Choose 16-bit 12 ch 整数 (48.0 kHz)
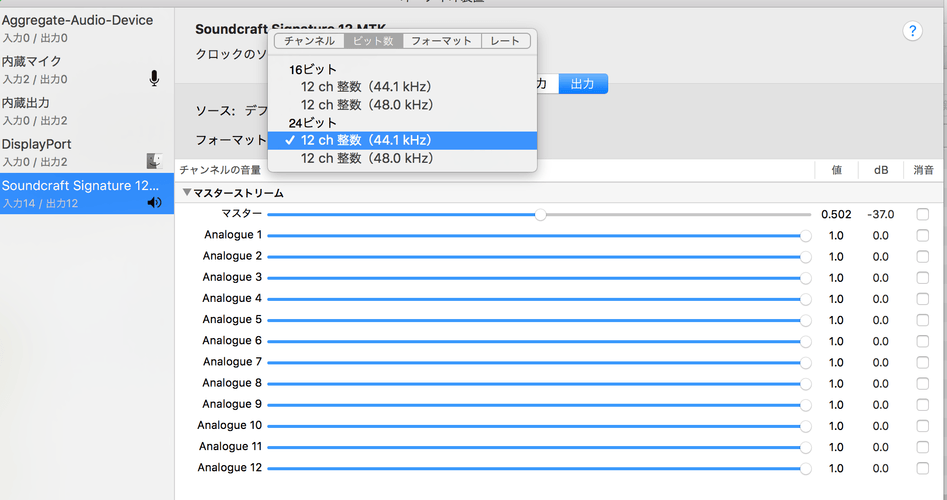The image size is (947, 500). pyautogui.click(x=402, y=105)
